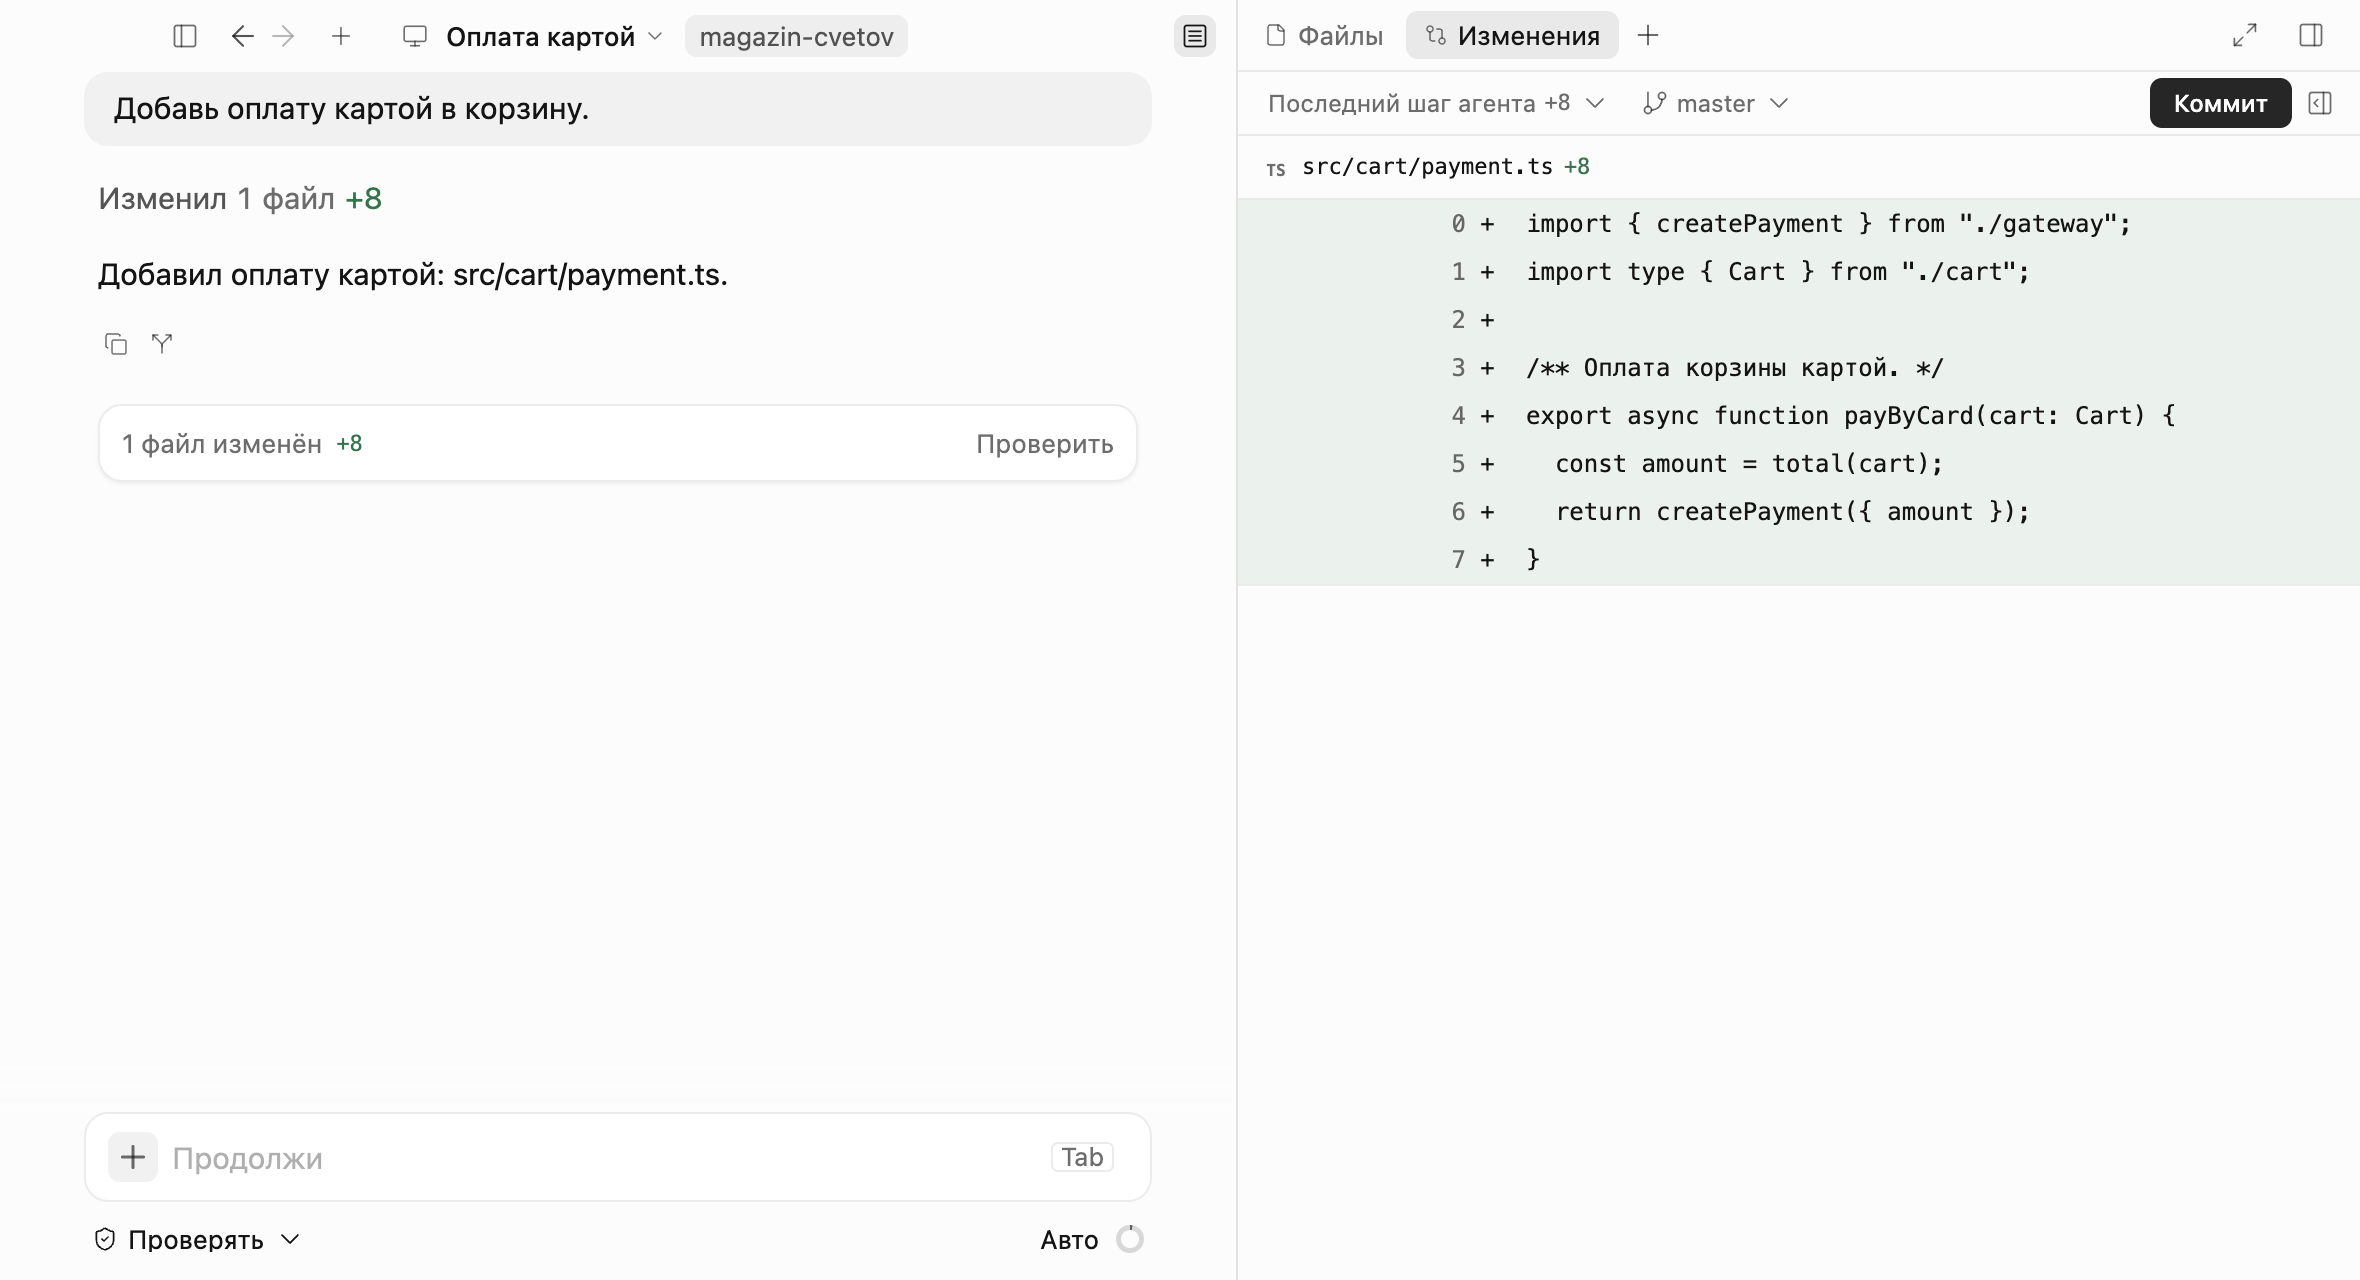Image resolution: width=2360 pixels, height=1280 pixels.
Task: Toggle the diff layout next to Коммит
Action: pyautogui.click(x=2320, y=103)
